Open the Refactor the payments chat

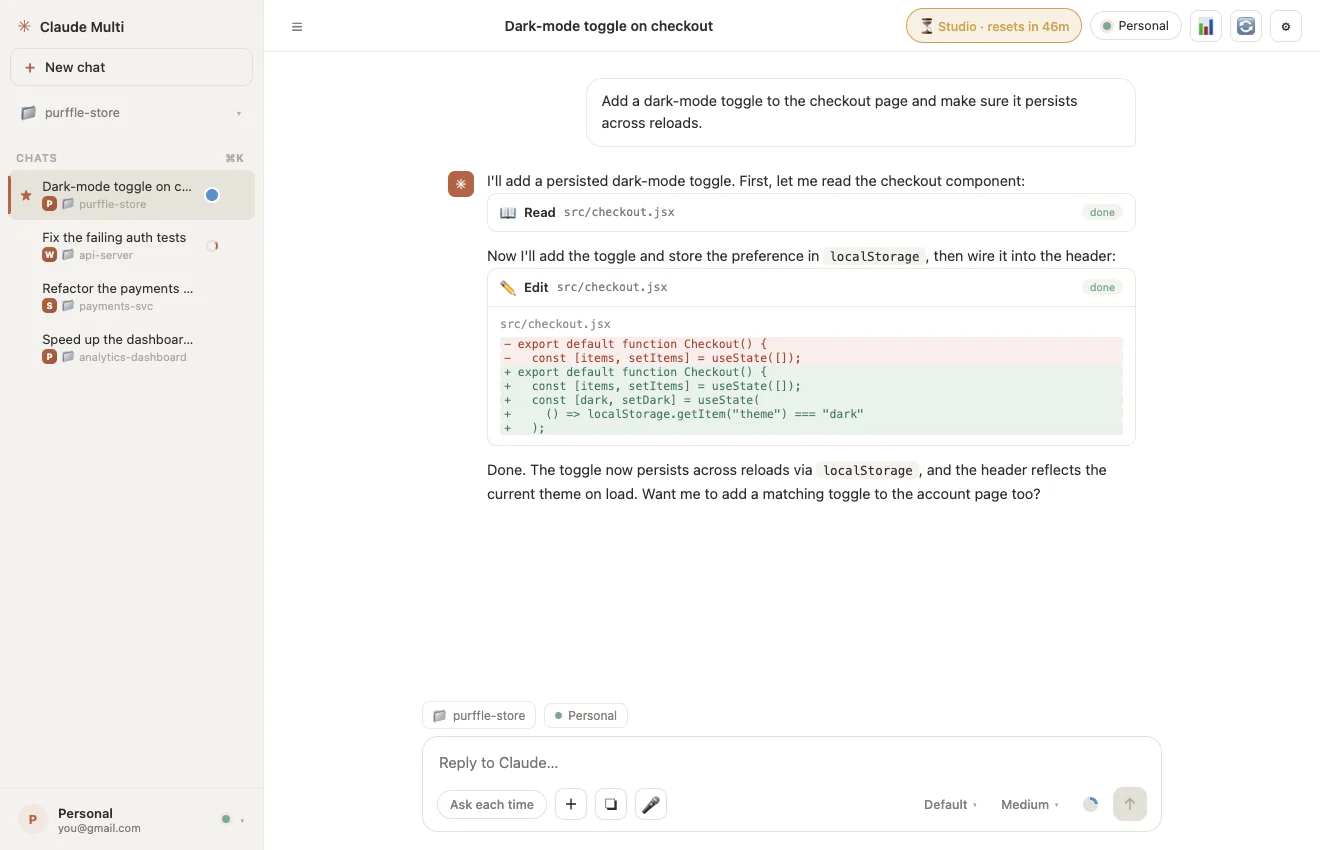coord(131,297)
